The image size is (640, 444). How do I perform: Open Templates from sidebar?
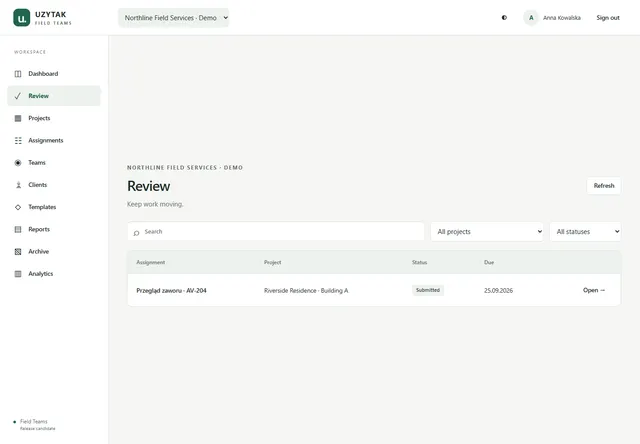click(54, 207)
